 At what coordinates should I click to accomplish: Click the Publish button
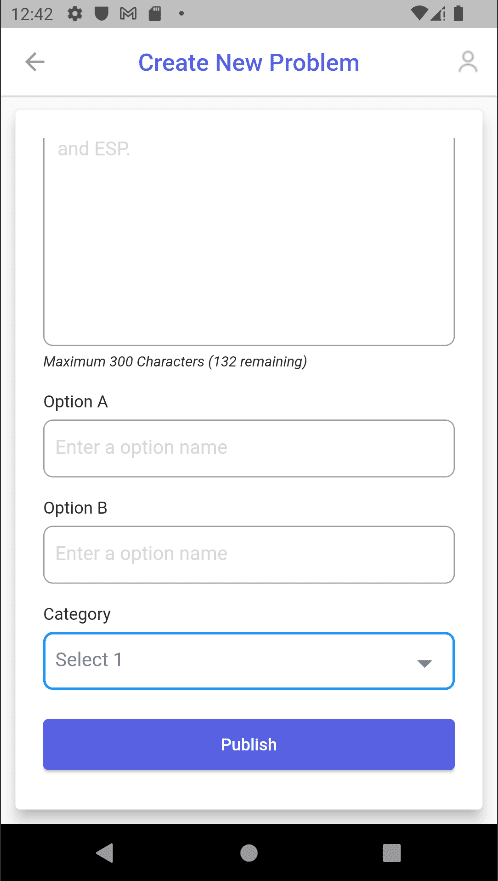point(249,744)
